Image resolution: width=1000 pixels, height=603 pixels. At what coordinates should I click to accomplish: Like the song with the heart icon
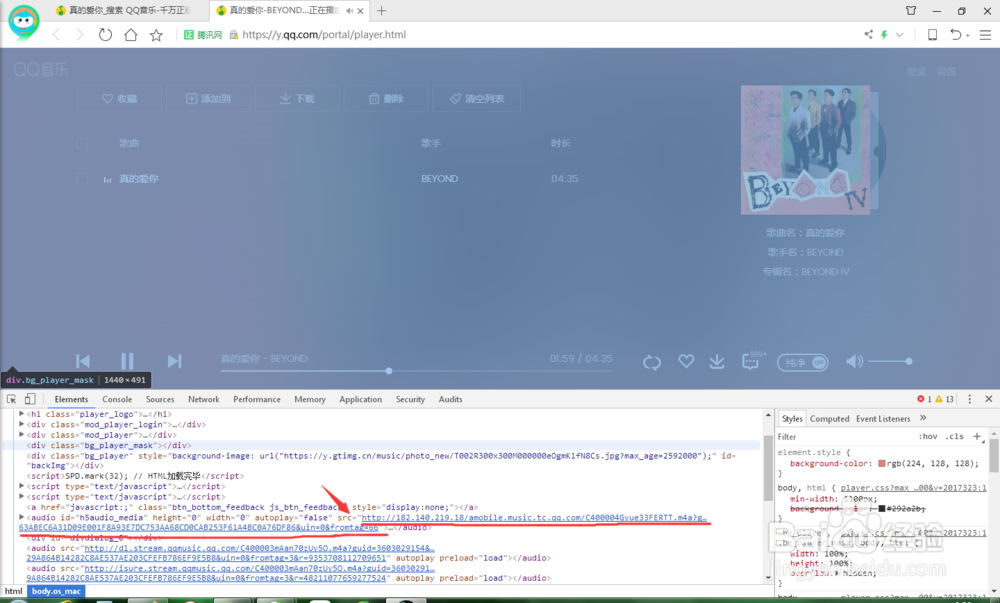pos(686,361)
